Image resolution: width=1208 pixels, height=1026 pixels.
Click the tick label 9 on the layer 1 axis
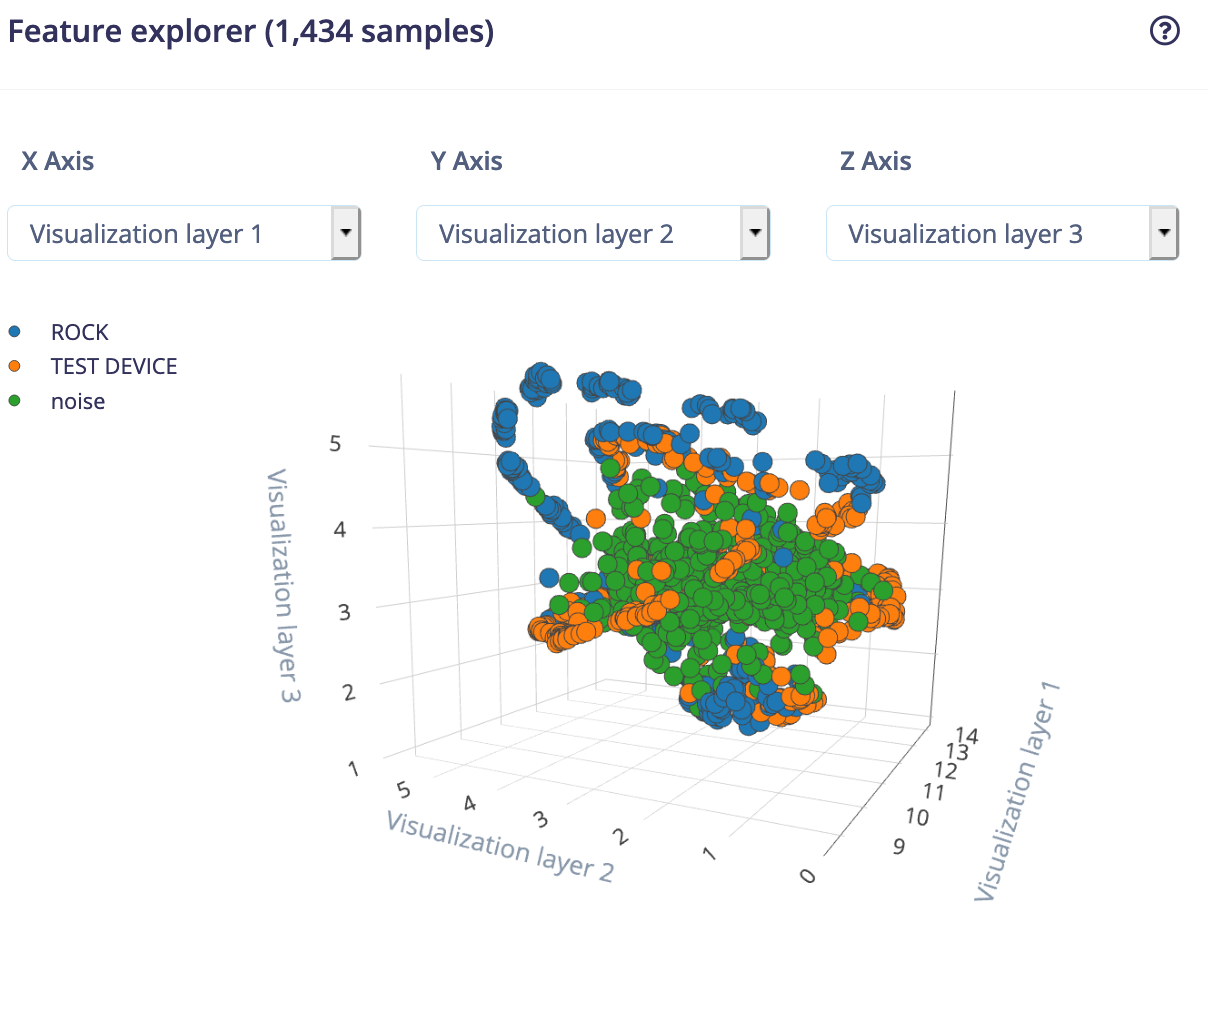click(x=899, y=847)
